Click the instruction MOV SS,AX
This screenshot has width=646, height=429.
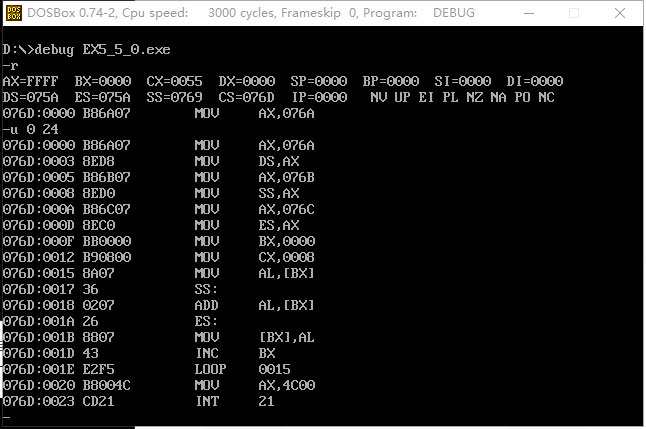pyautogui.click(x=247, y=193)
